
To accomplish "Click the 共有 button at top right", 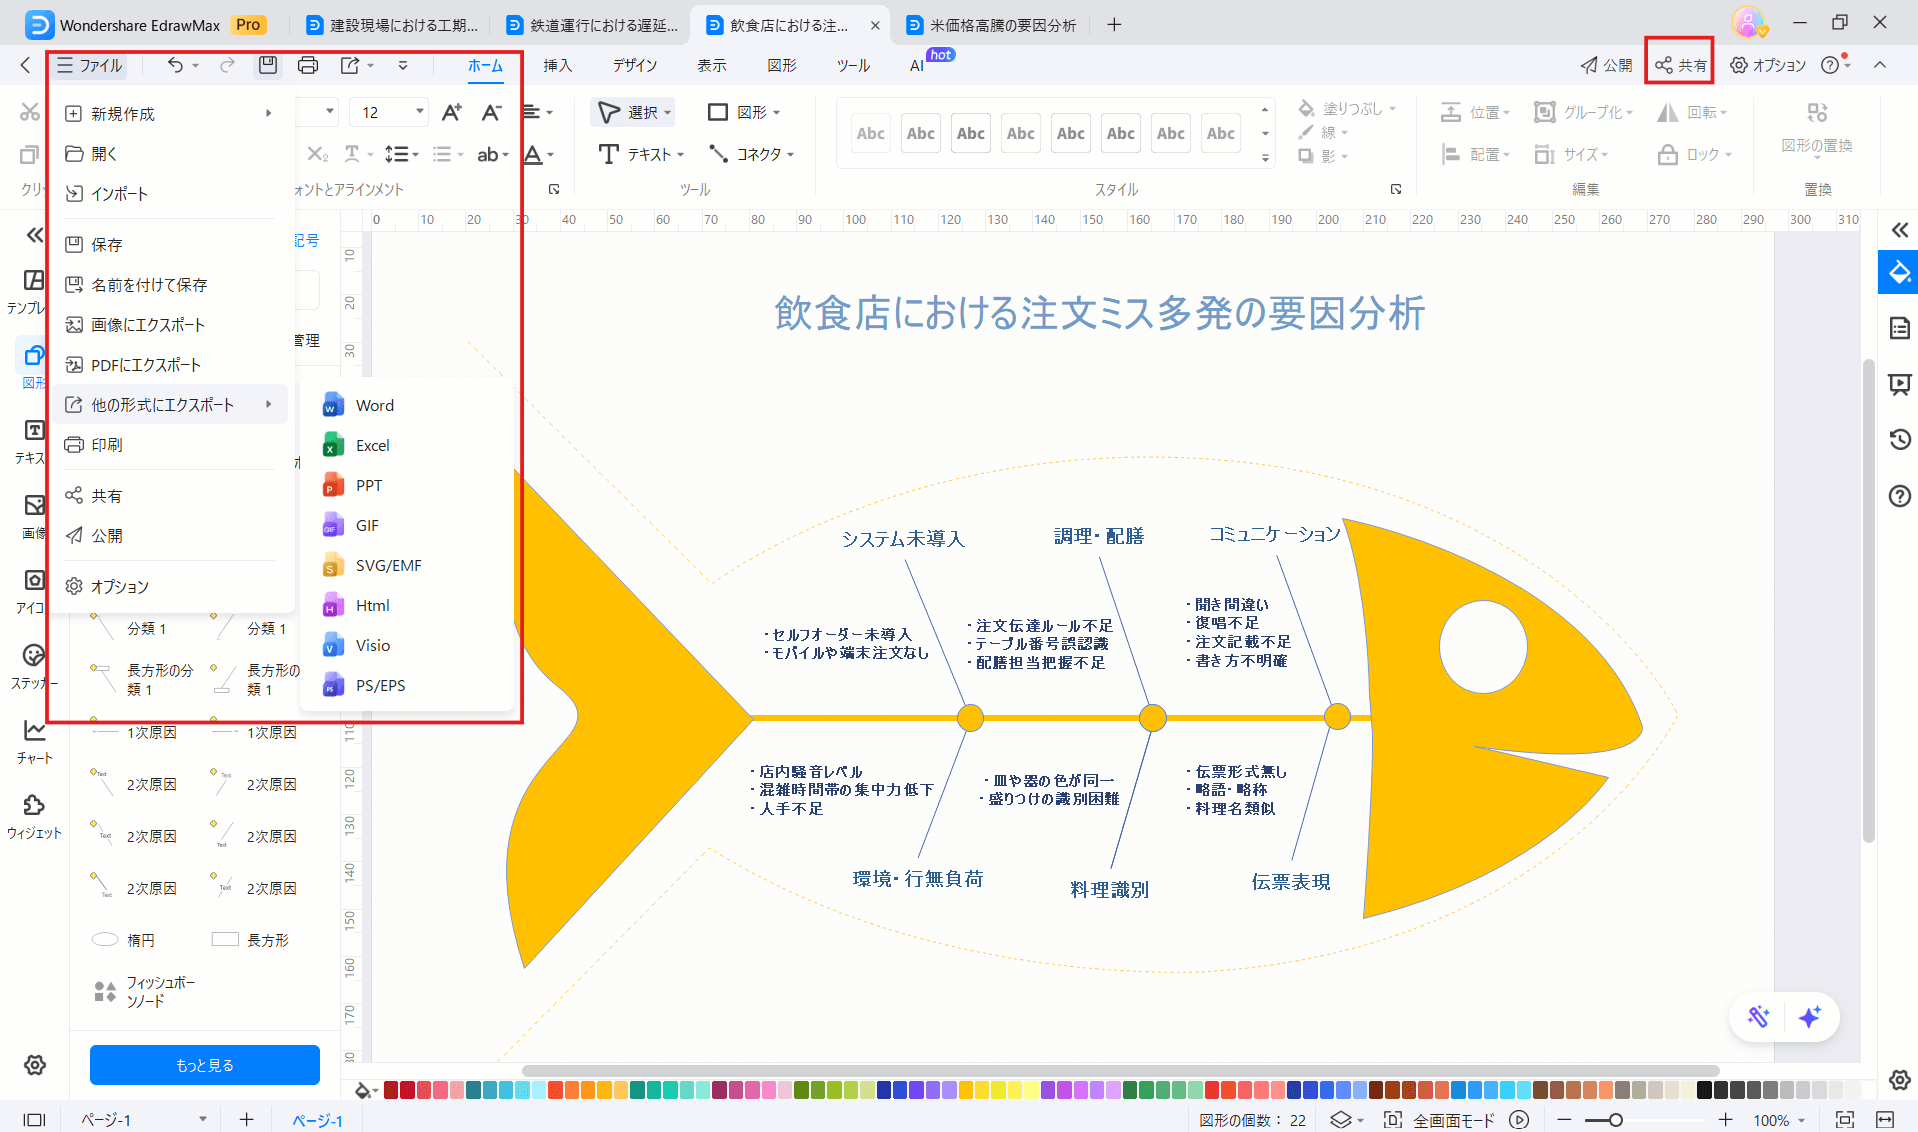I will 1681,65.
